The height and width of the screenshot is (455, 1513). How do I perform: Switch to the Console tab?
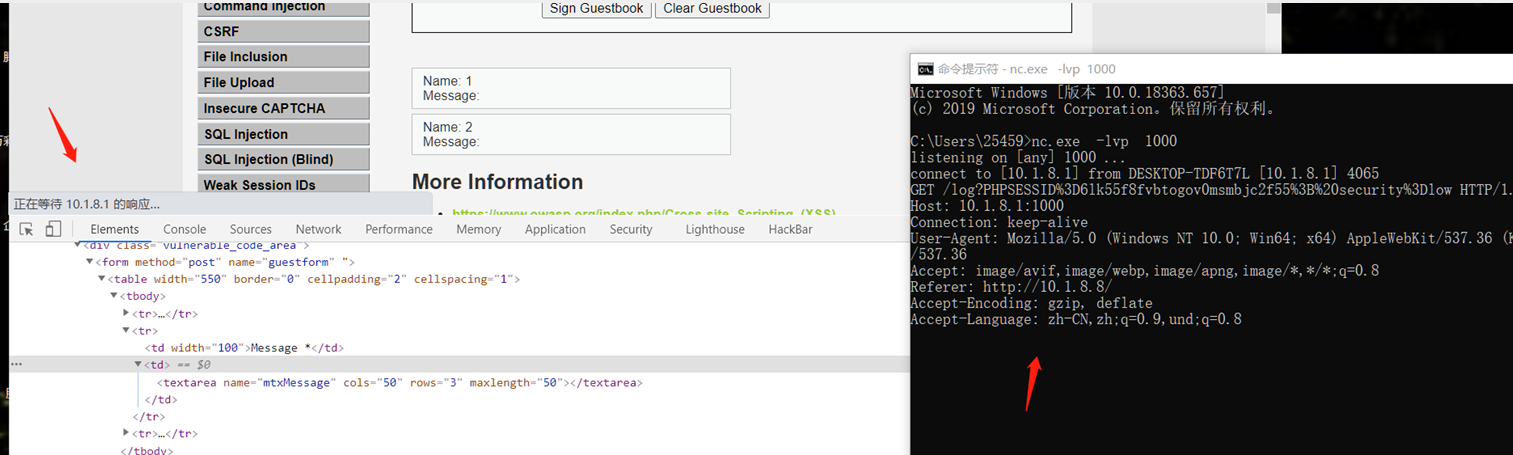184,229
